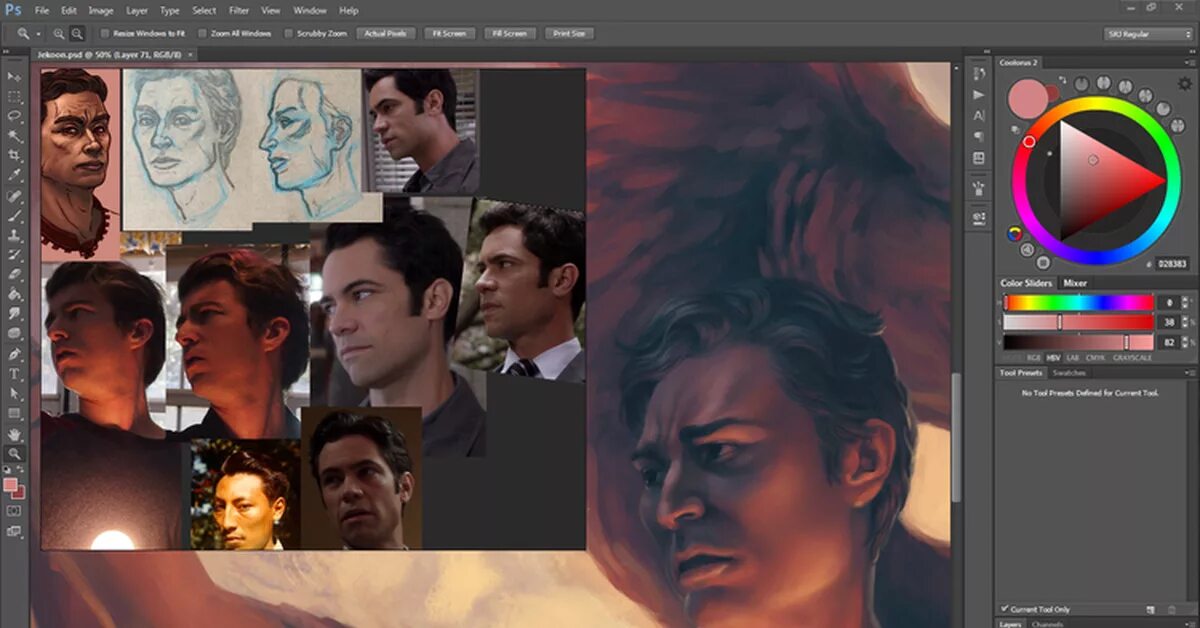Select the Paint Bucket tool
1200x628 pixels.
click(x=14, y=294)
